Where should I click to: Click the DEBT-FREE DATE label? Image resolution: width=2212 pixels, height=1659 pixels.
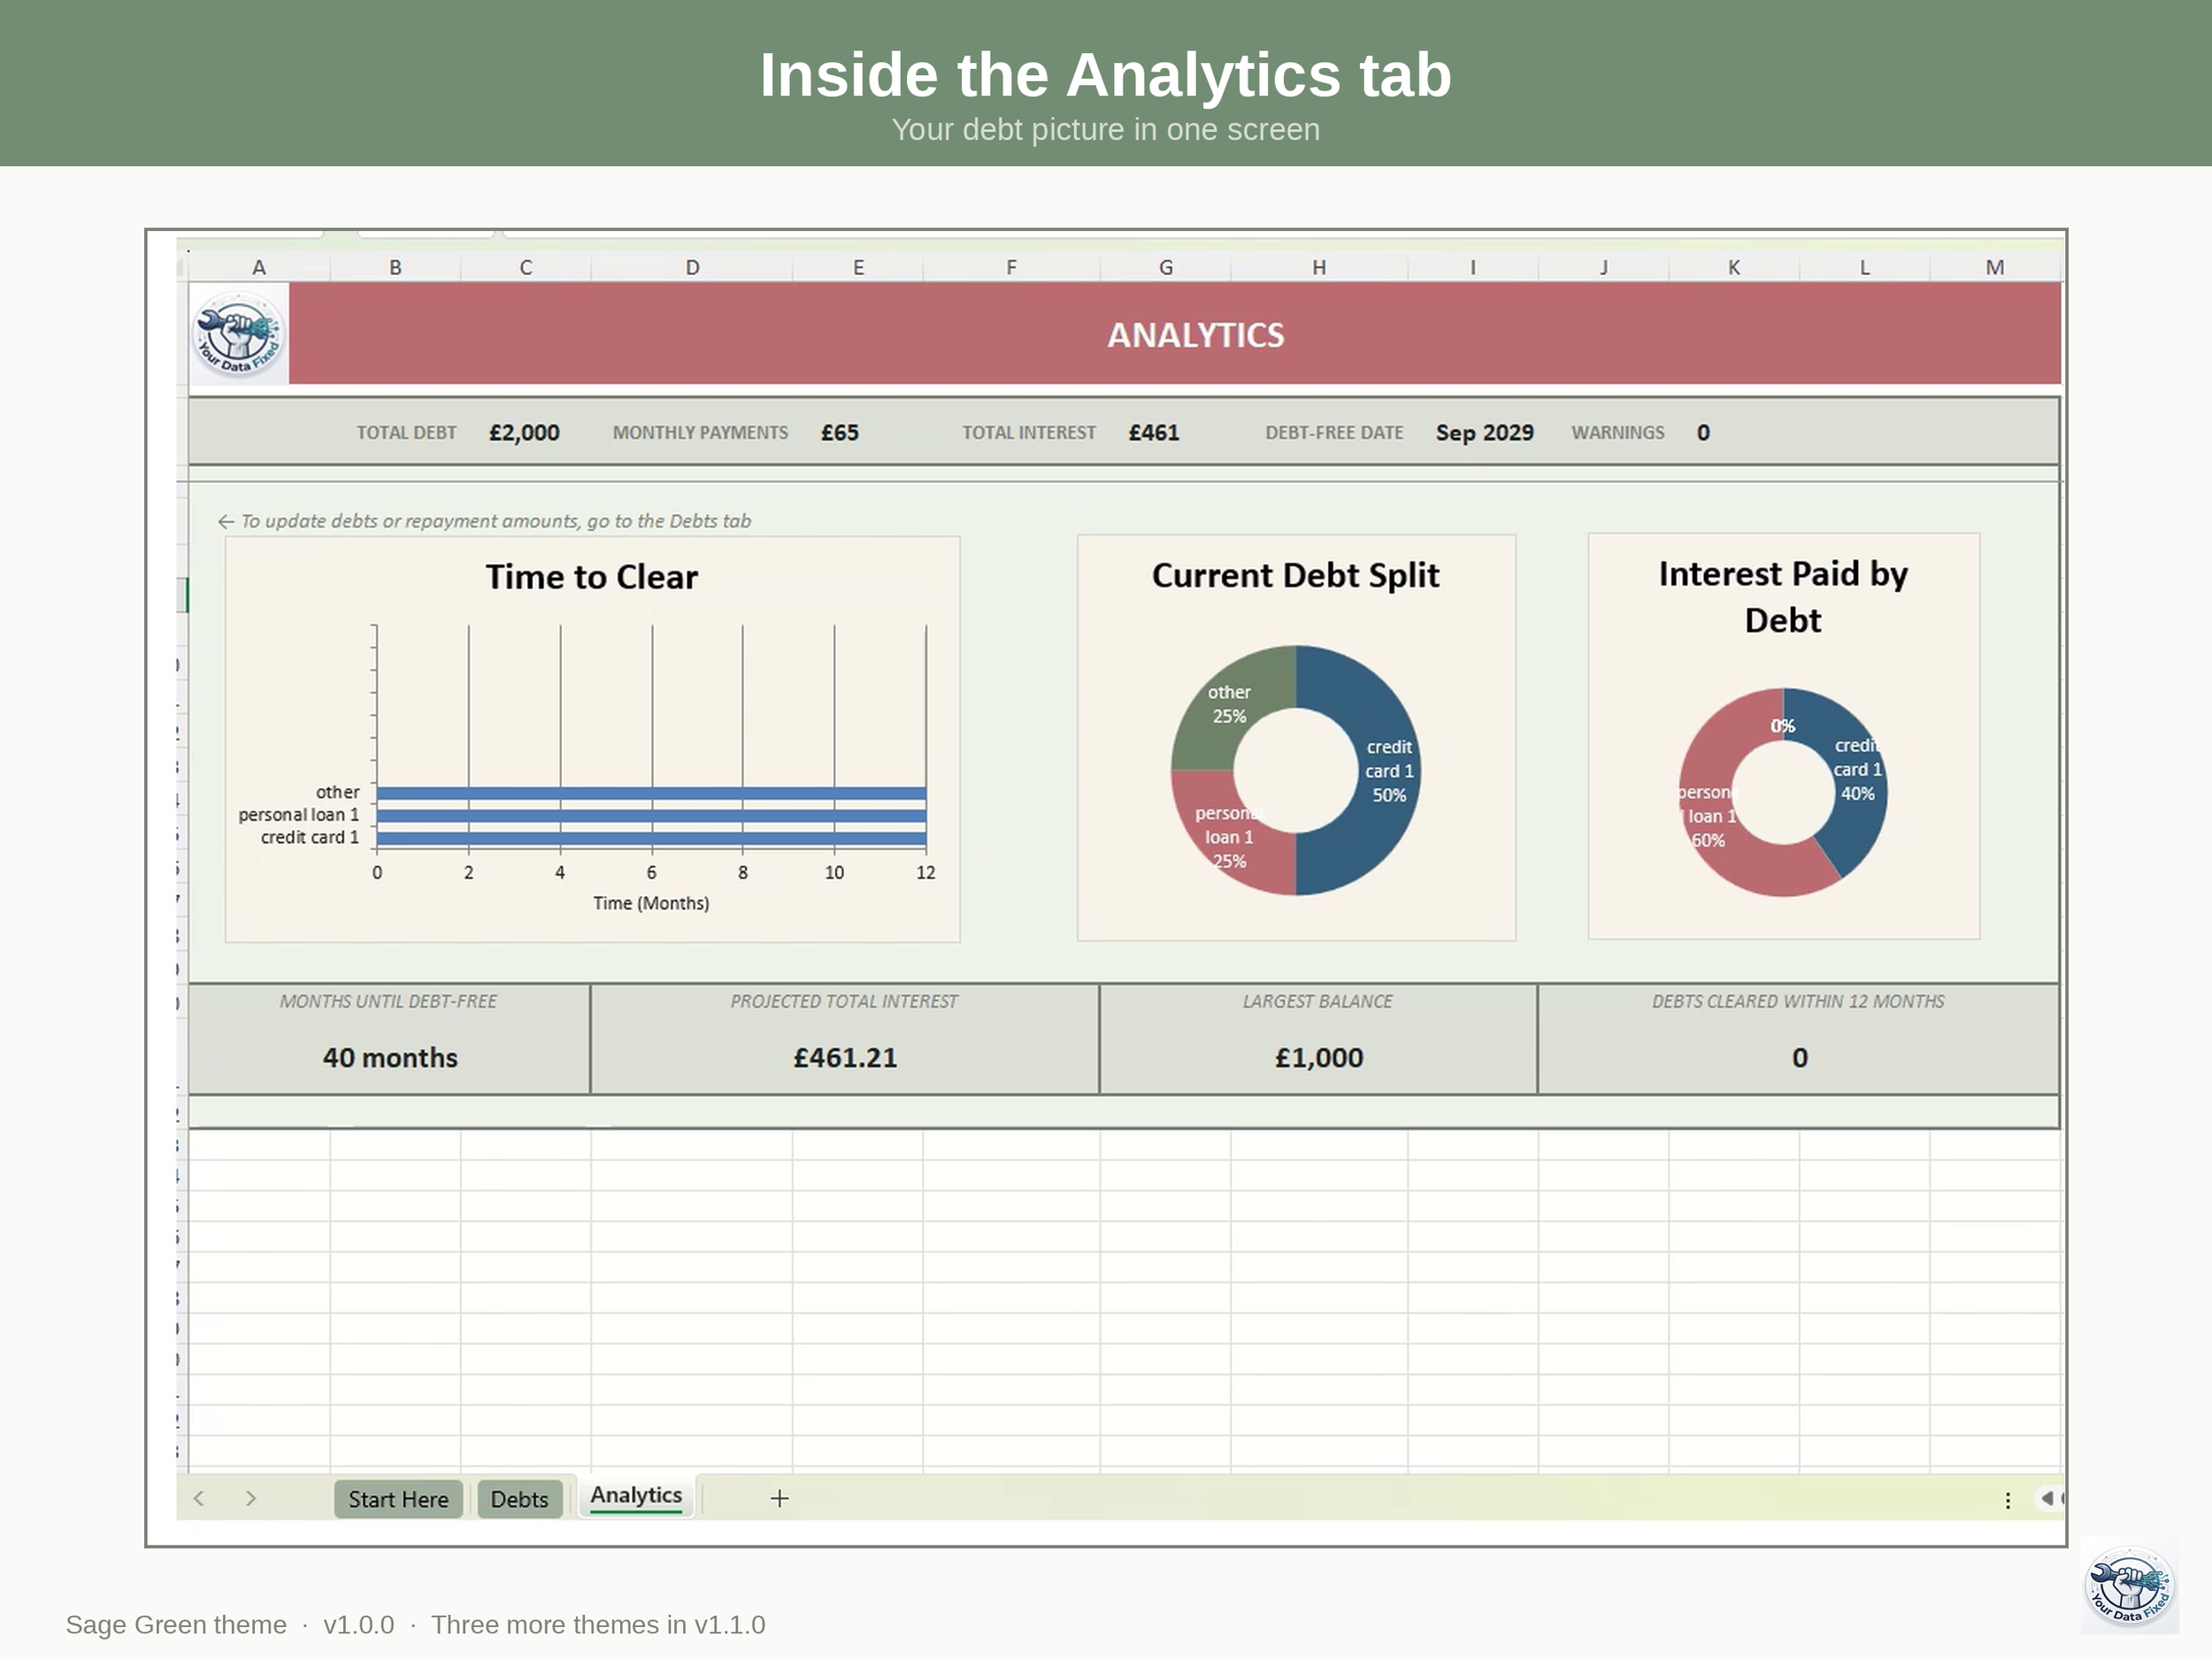(x=1334, y=433)
